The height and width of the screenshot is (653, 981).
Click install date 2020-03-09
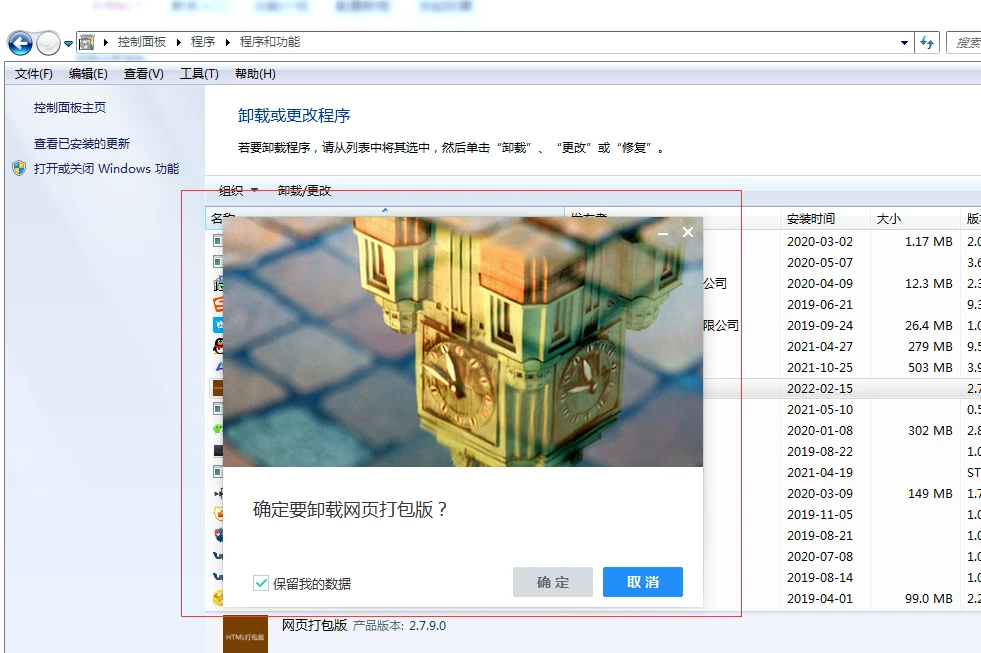[x=820, y=494]
